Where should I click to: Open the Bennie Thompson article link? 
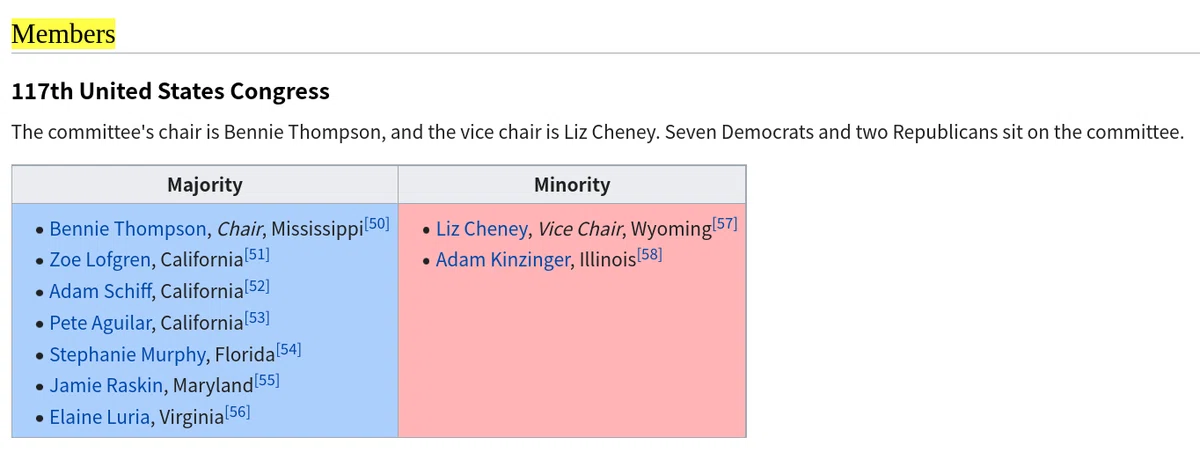coord(128,228)
